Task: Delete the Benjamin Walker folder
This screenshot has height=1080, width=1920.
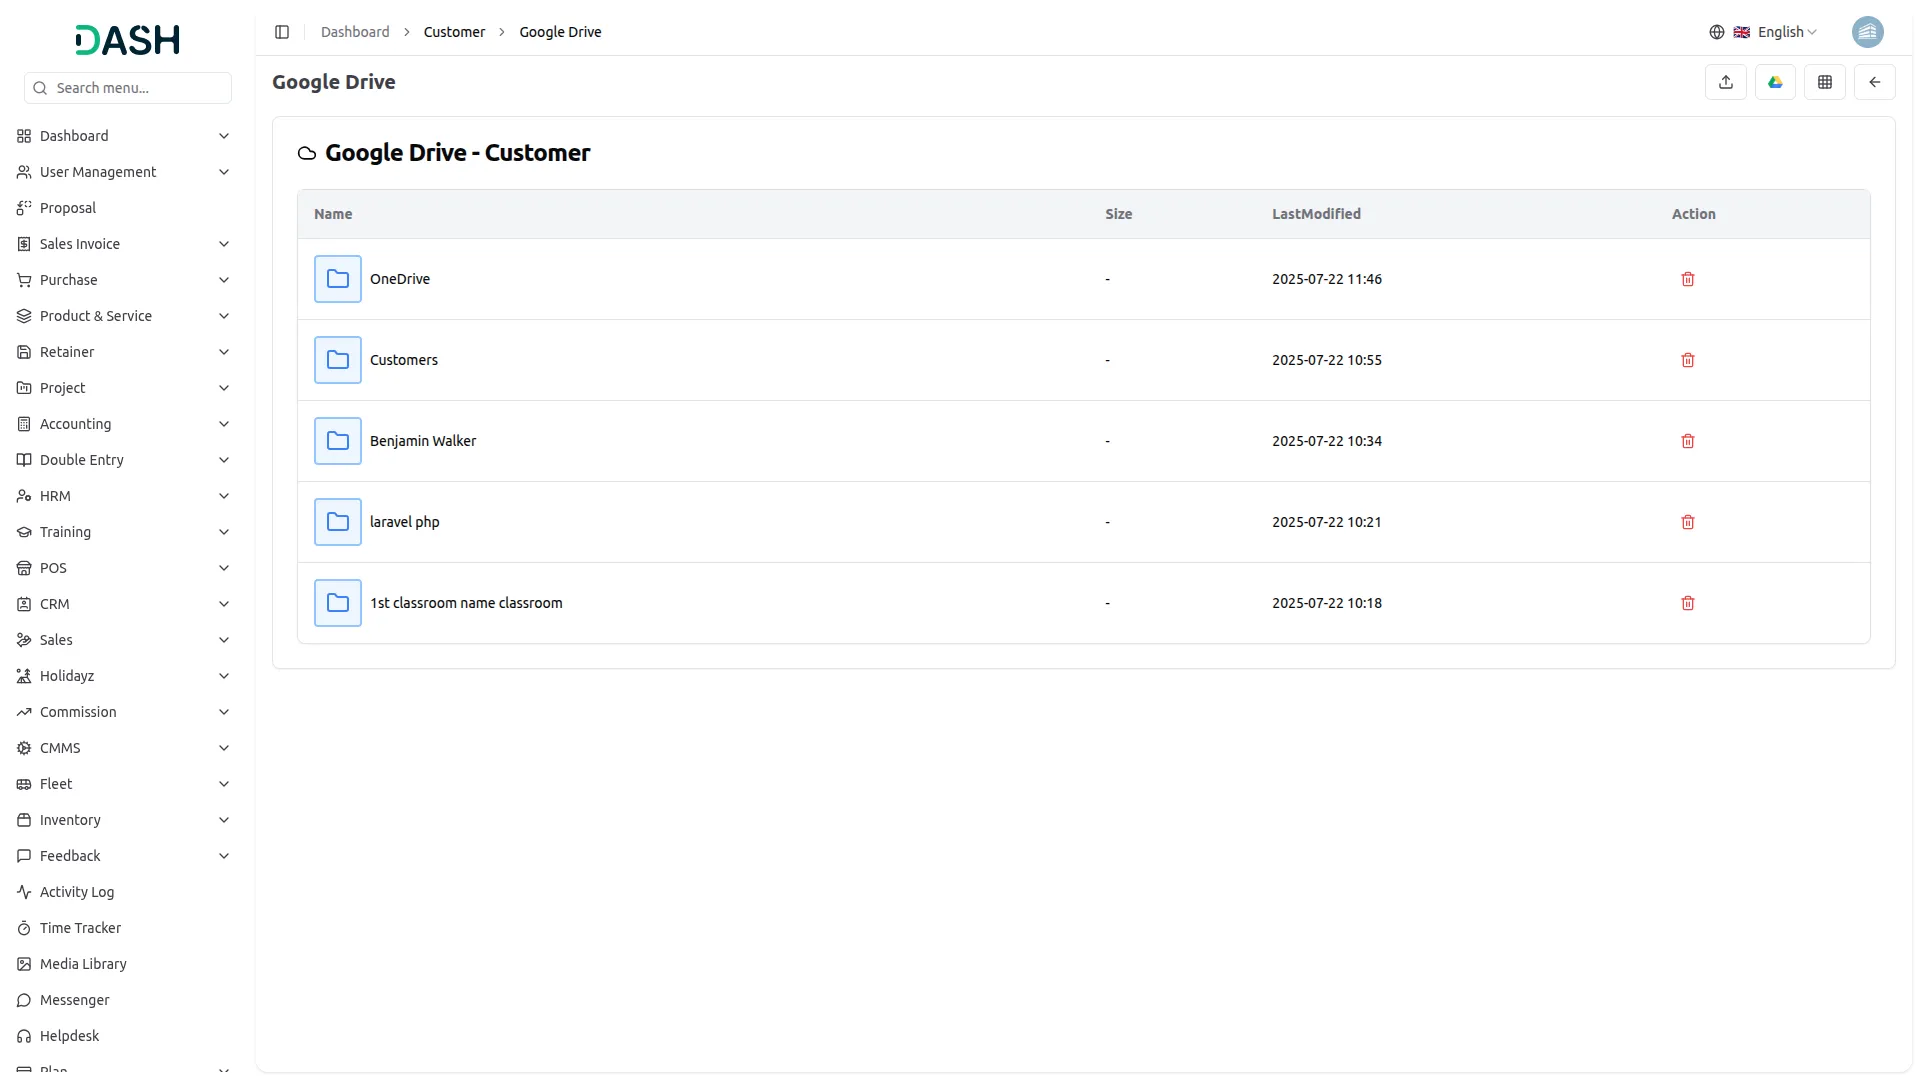Action: click(1687, 441)
